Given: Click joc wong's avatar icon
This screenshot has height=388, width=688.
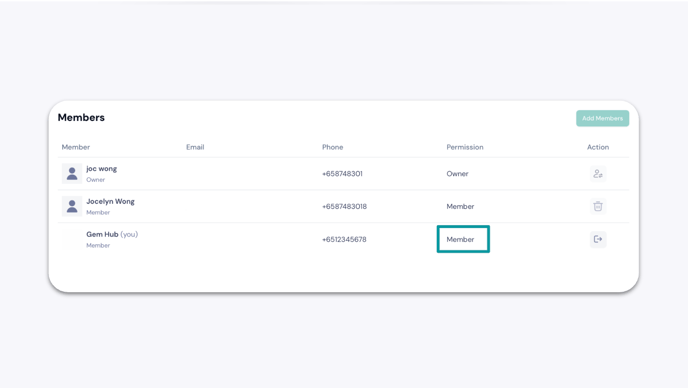Looking at the screenshot, I should pos(72,174).
